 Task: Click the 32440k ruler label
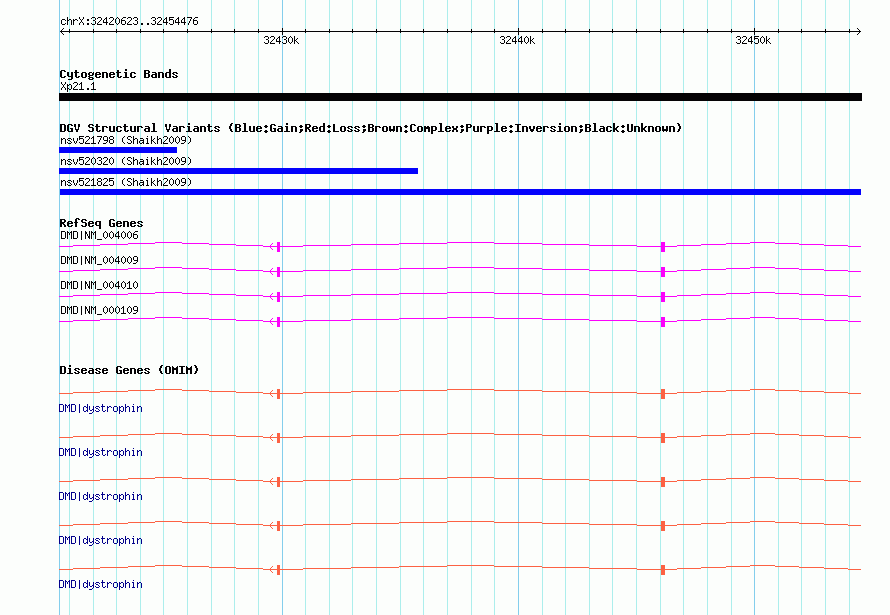point(517,40)
